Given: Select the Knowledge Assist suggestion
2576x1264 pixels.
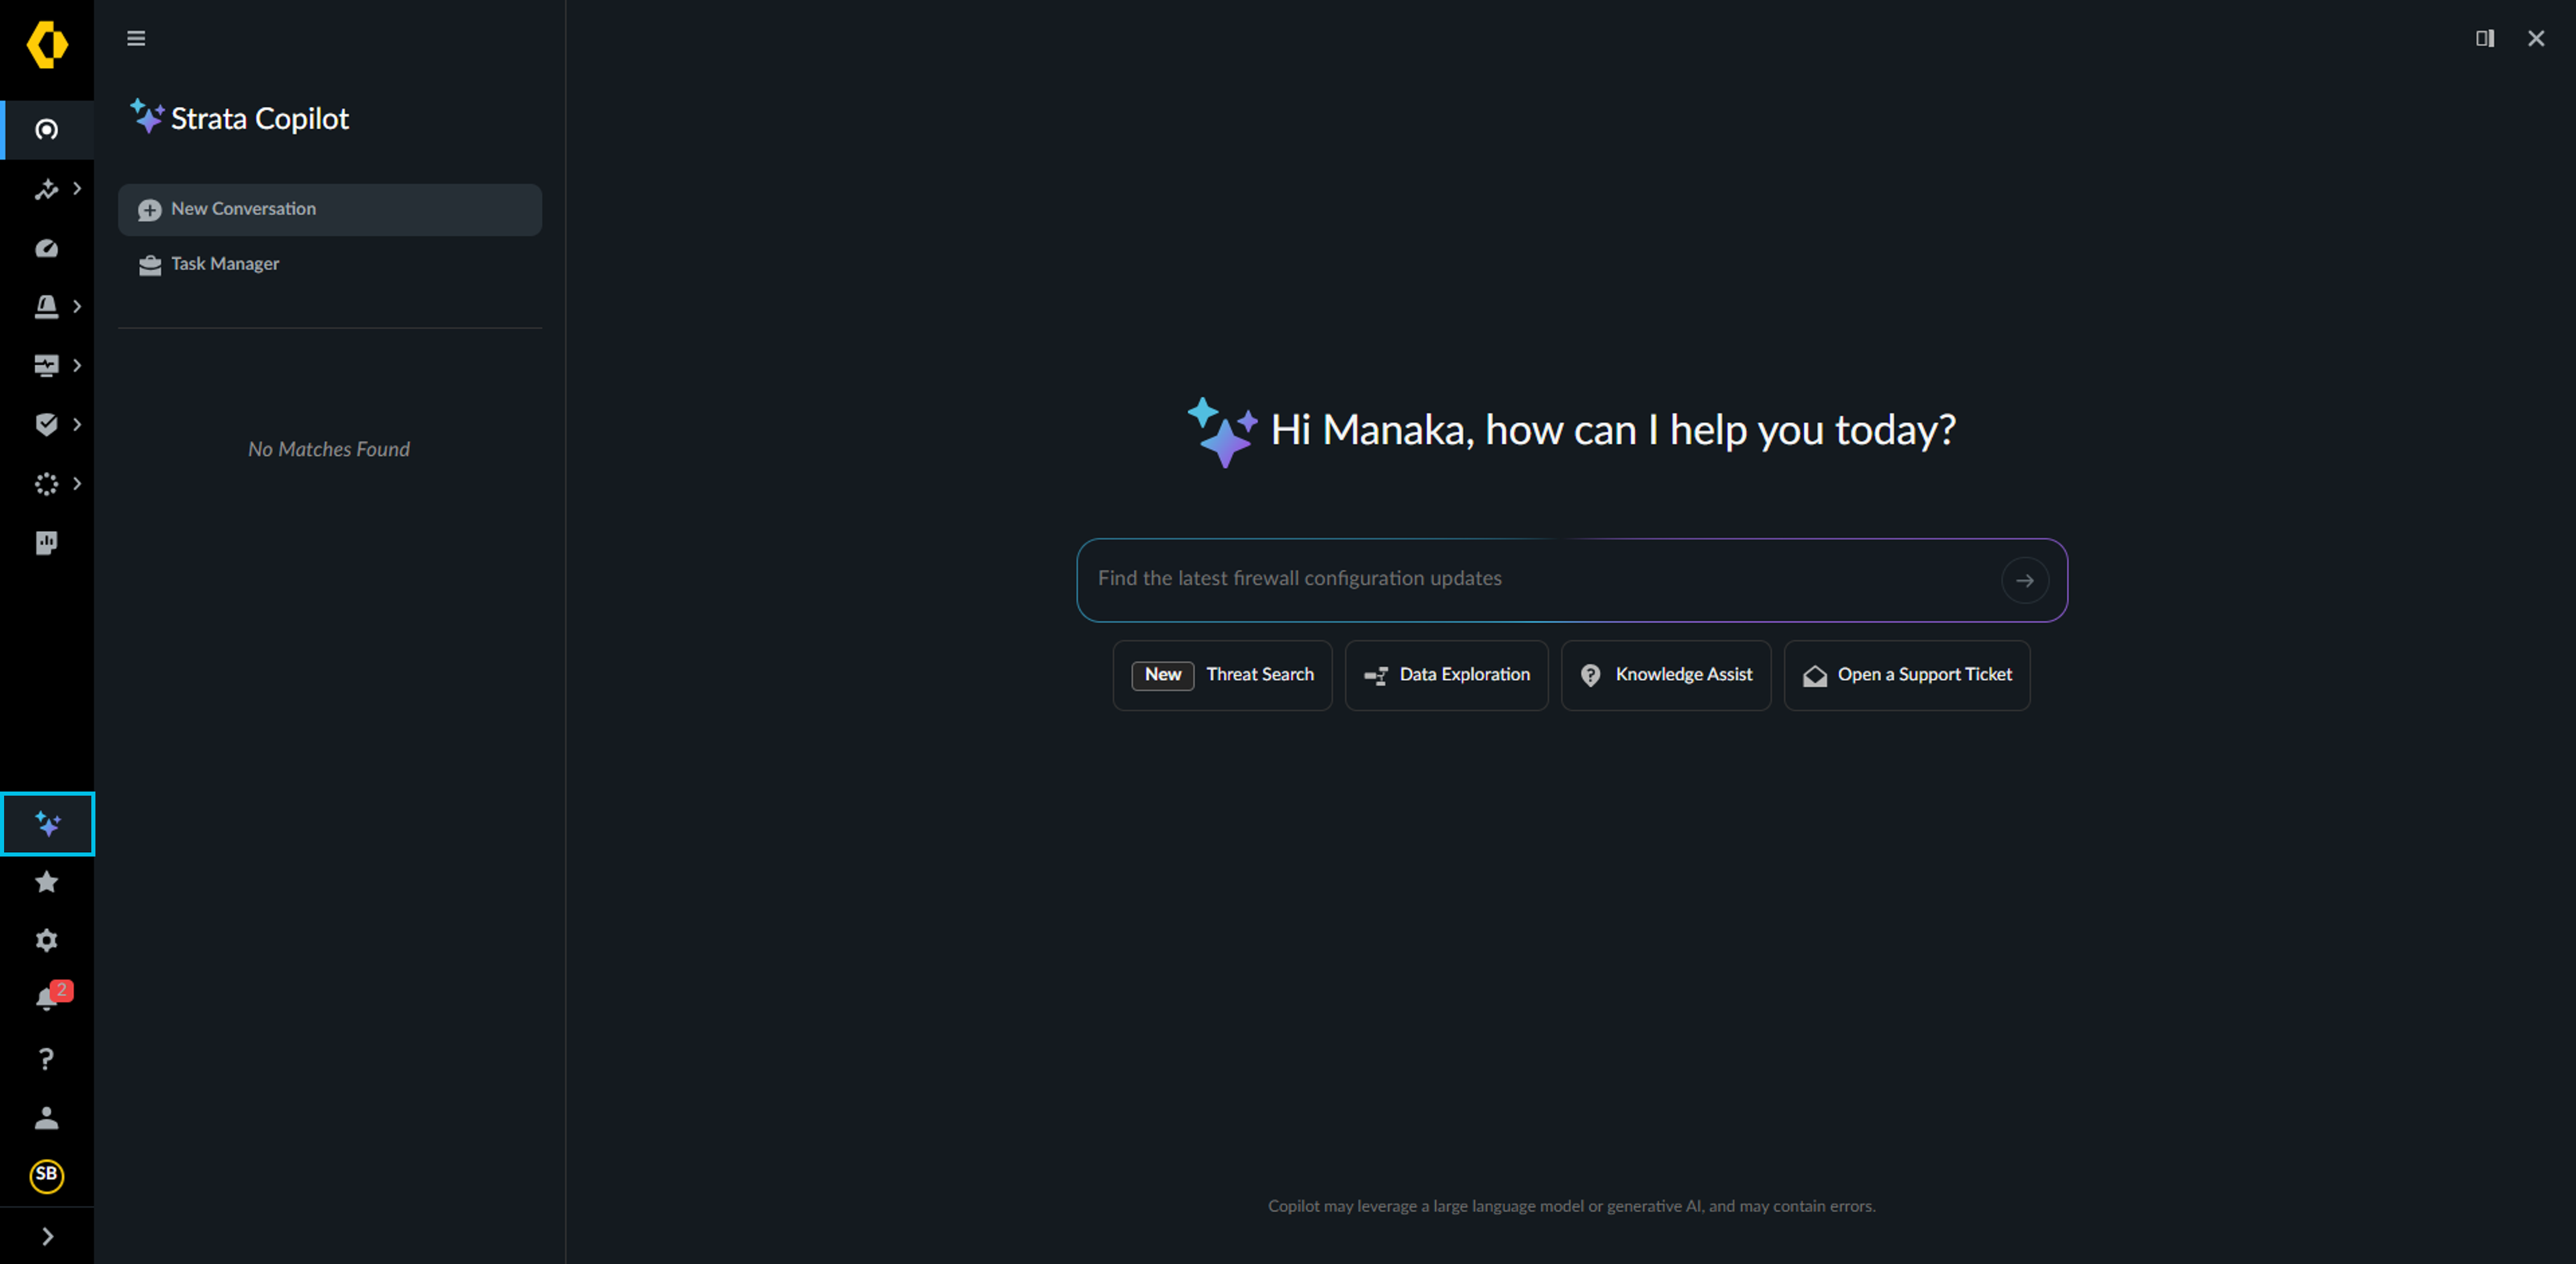Looking at the screenshot, I should pyautogui.click(x=1666, y=675).
